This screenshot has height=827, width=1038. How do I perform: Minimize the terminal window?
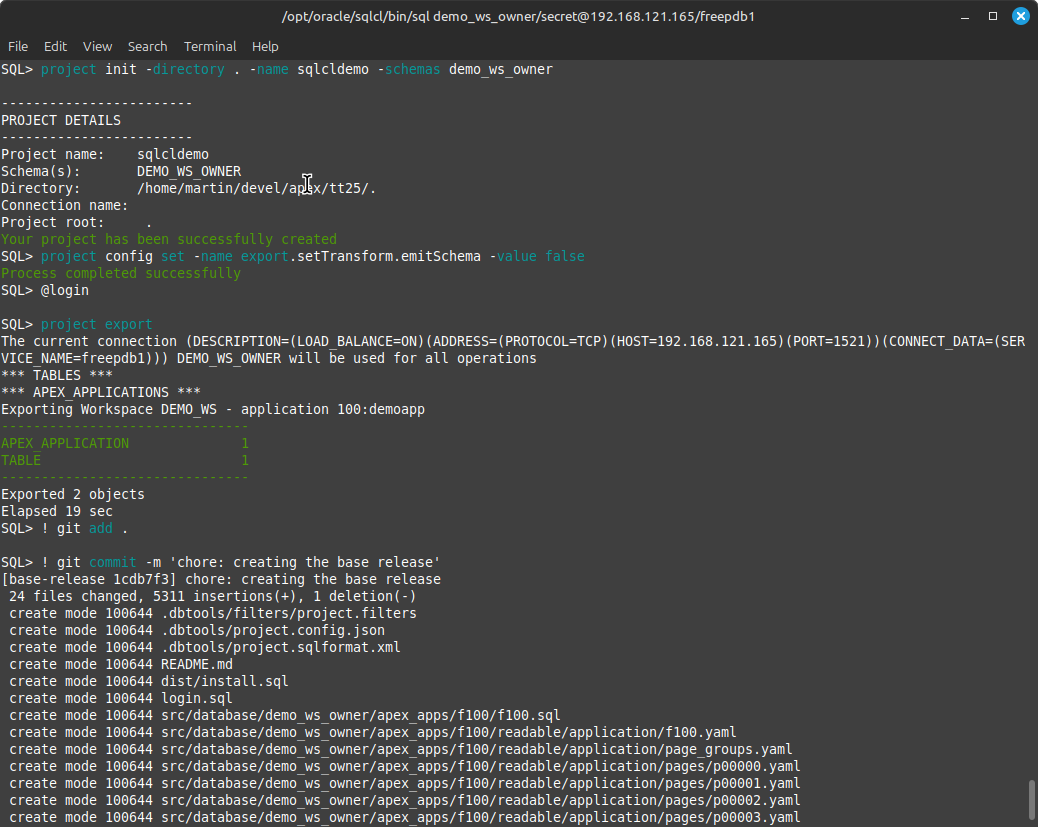(x=965, y=17)
